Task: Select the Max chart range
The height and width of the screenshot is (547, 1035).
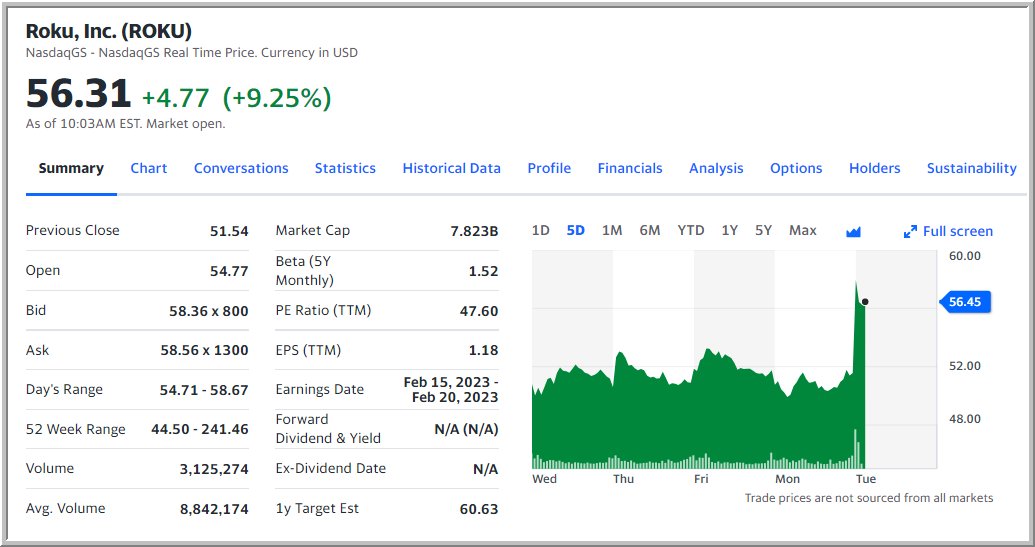Action: 803,230
